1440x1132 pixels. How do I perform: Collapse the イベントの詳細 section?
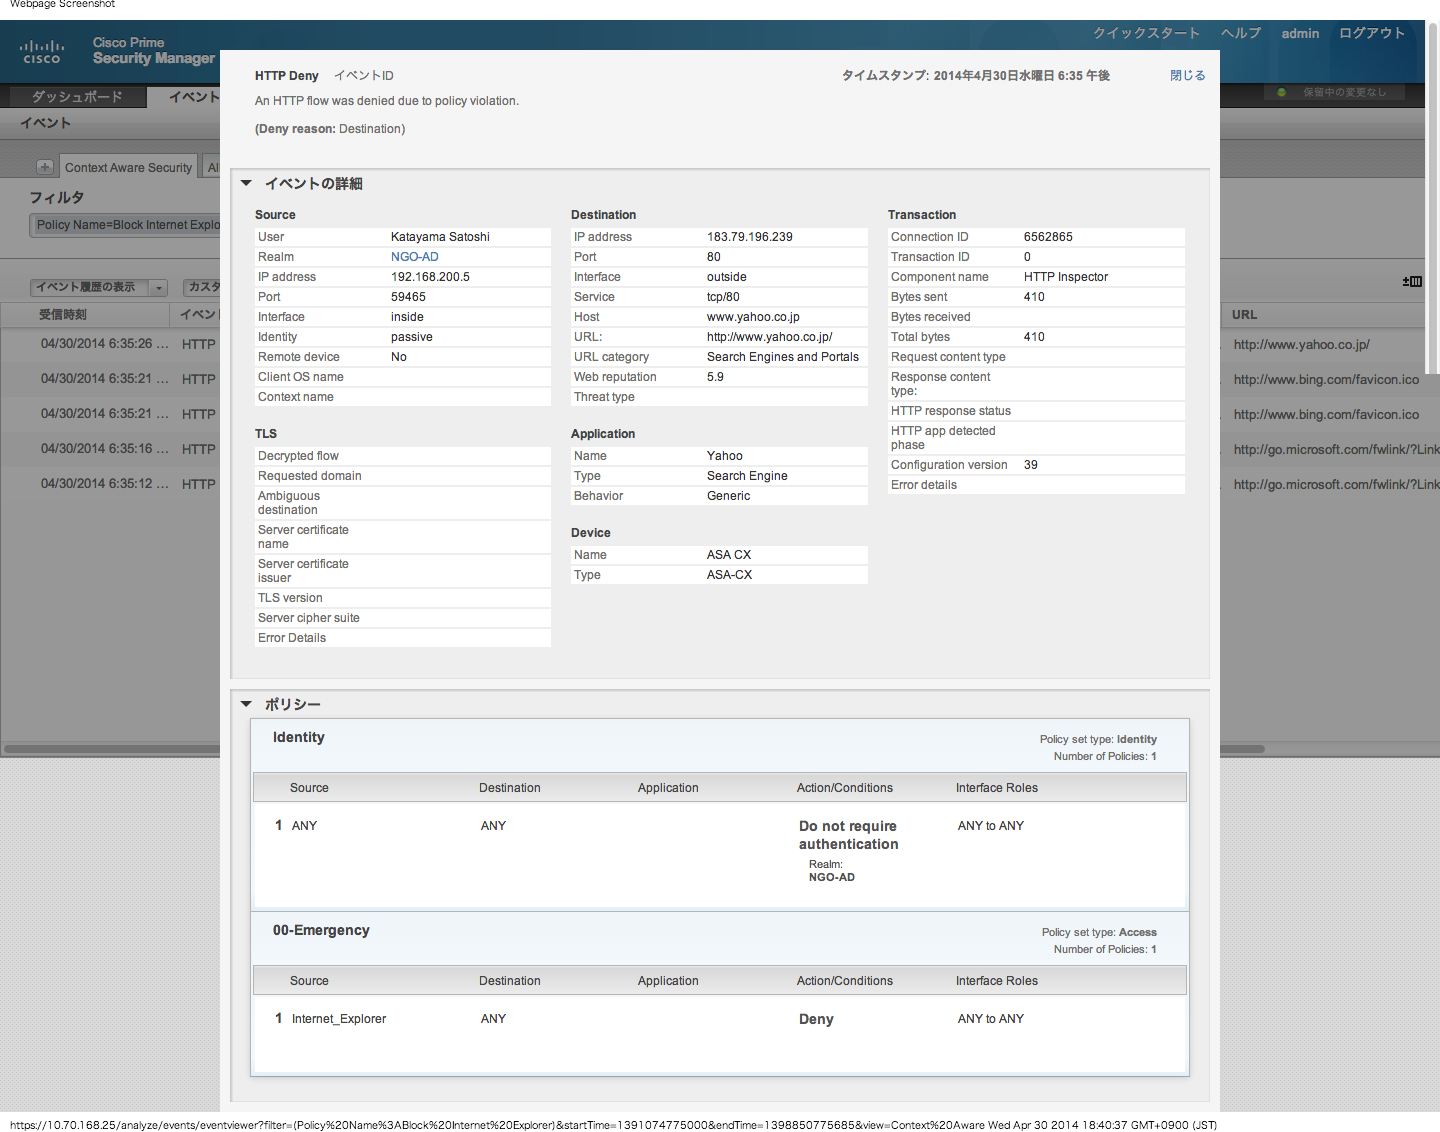click(246, 183)
